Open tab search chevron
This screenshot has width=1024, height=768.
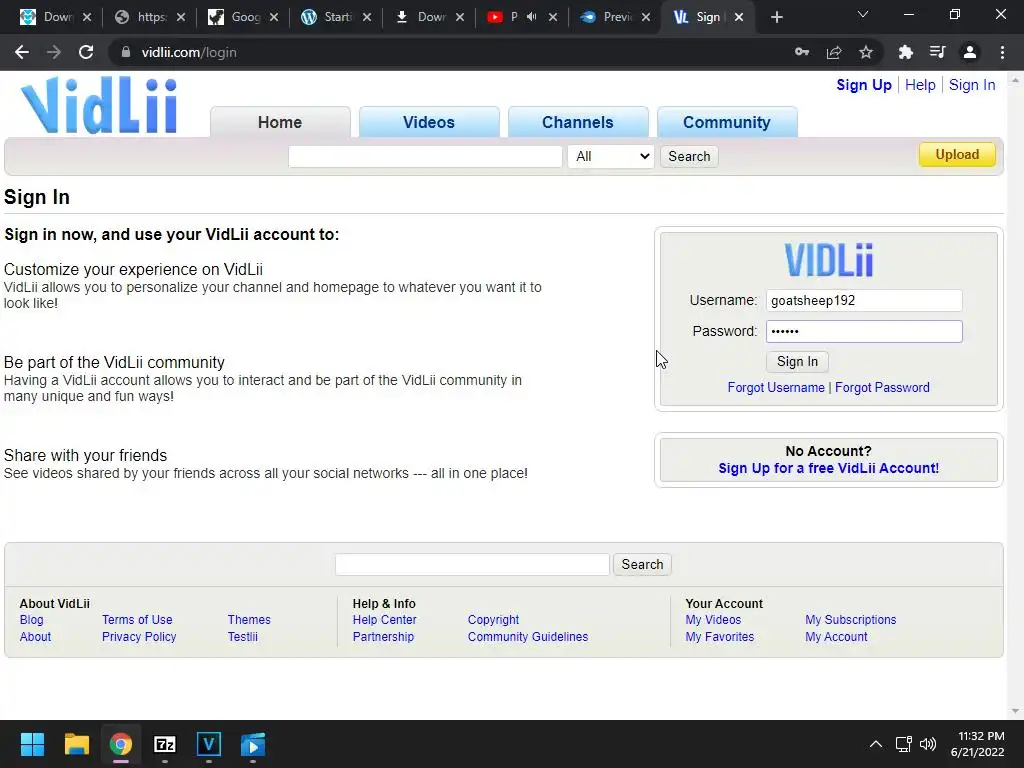[863, 14]
